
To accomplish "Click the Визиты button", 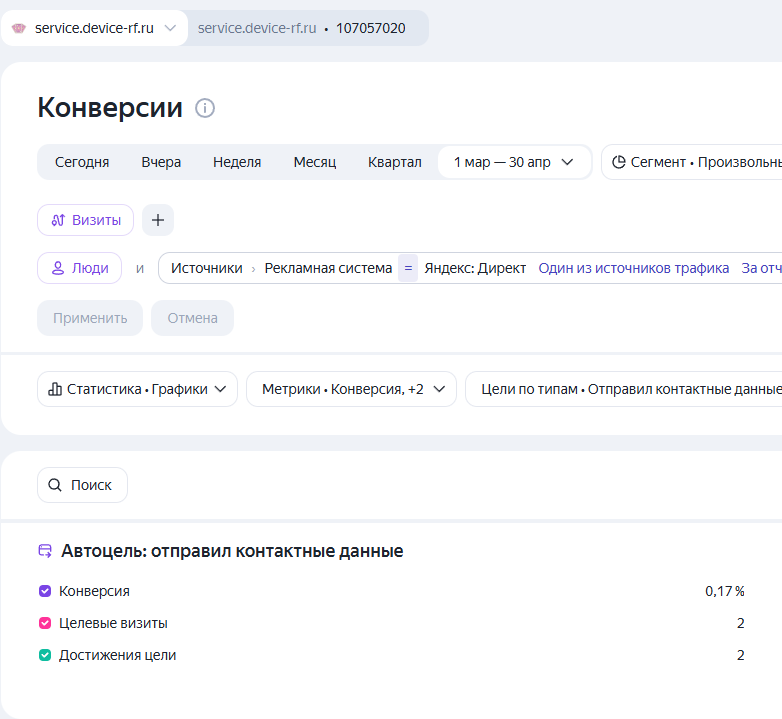I will point(85,220).
